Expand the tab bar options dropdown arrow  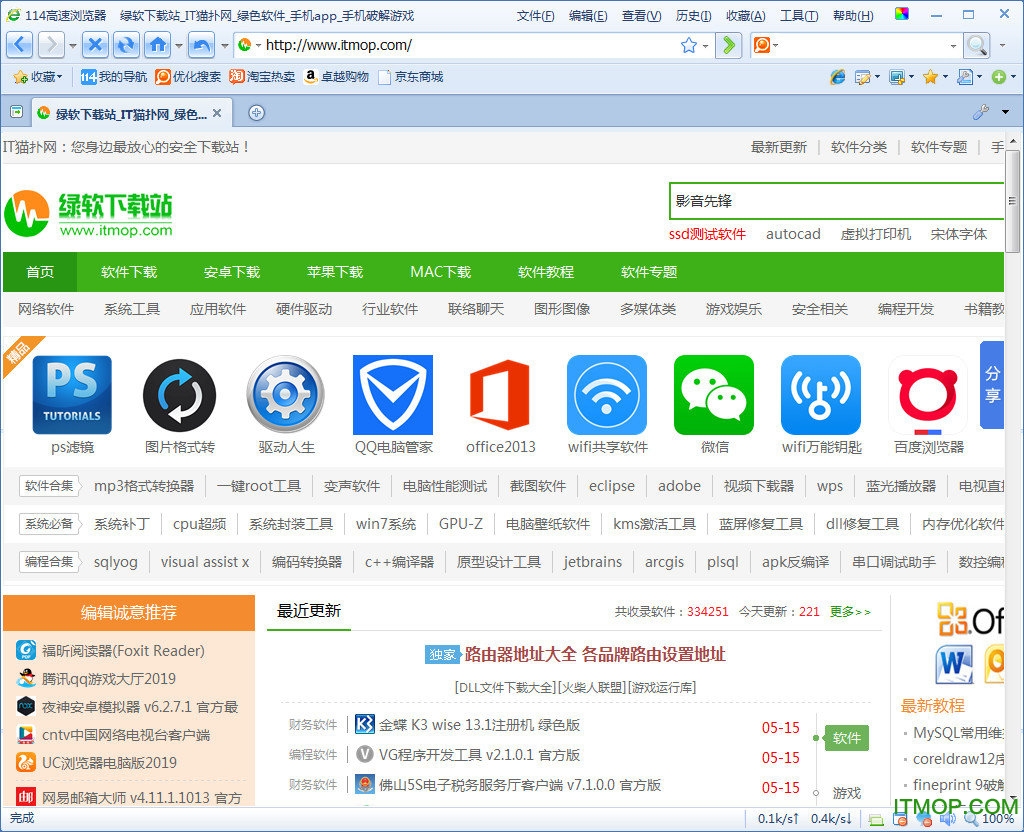(x=1006, y=112)
